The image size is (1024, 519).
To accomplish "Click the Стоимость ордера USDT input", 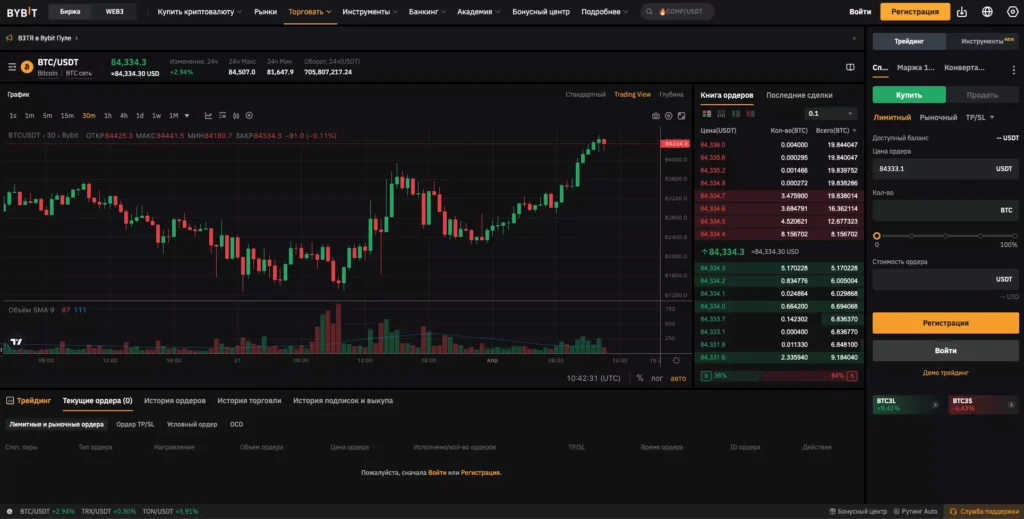I will tap(945, 279).
